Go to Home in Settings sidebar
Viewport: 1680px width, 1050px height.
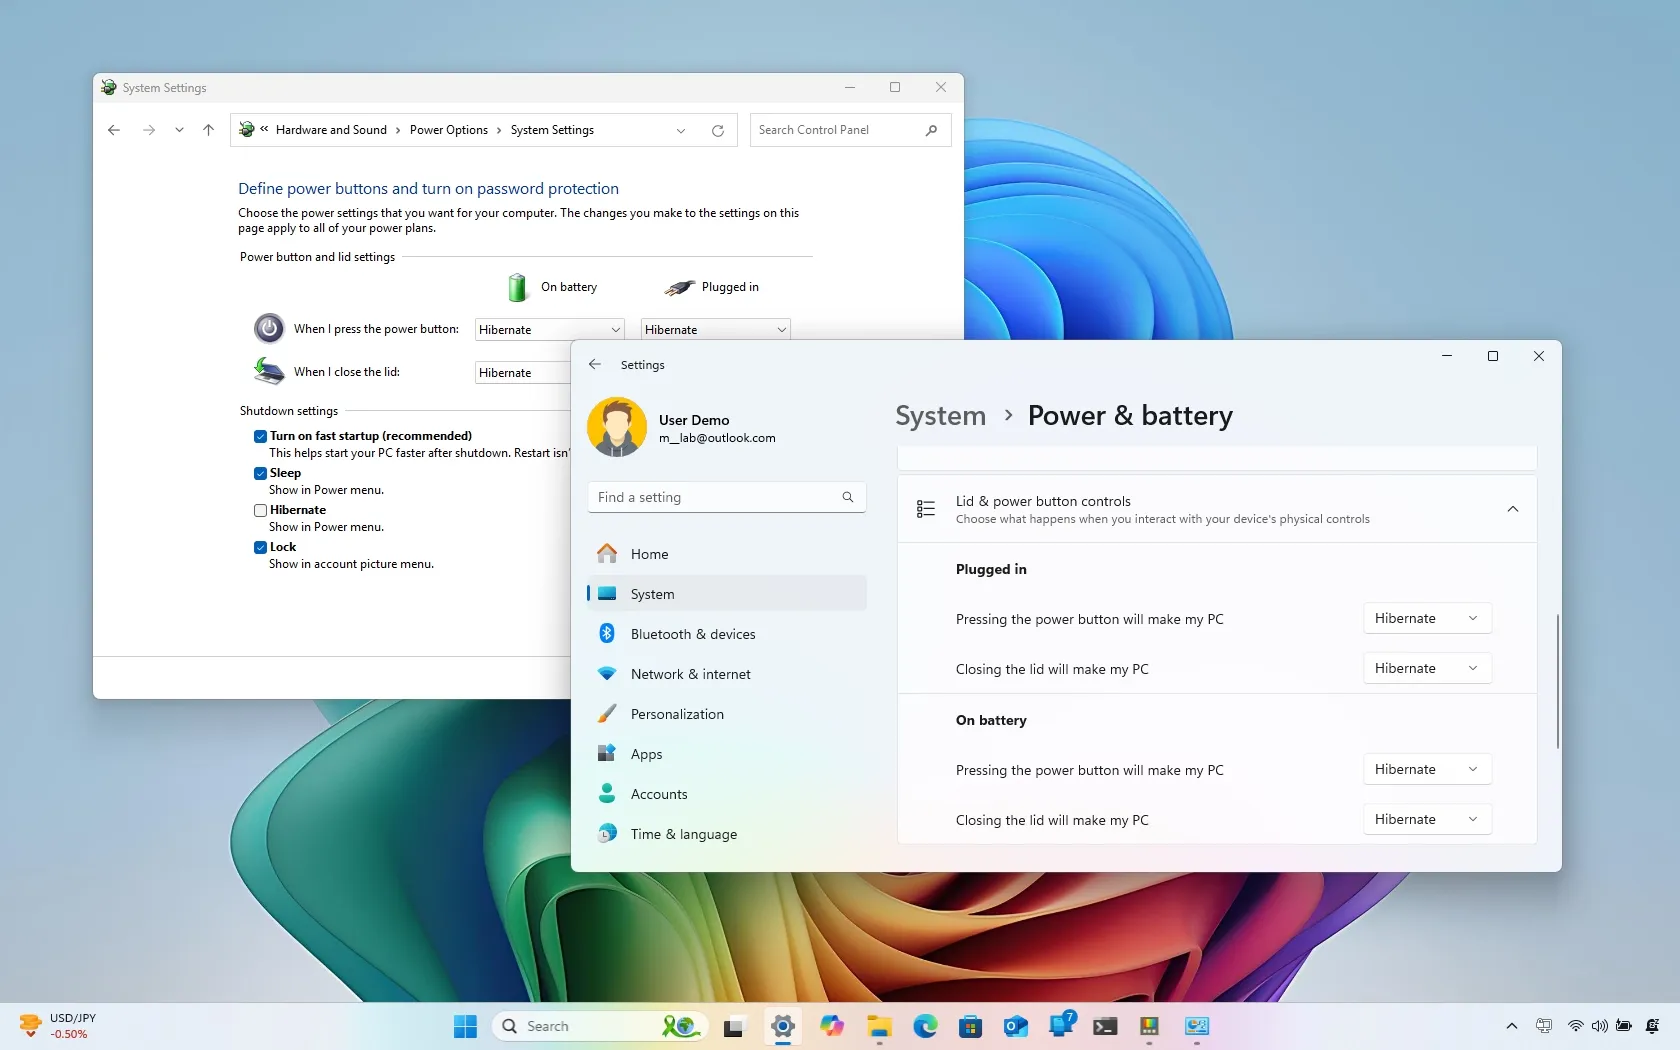tap(648, 553)
